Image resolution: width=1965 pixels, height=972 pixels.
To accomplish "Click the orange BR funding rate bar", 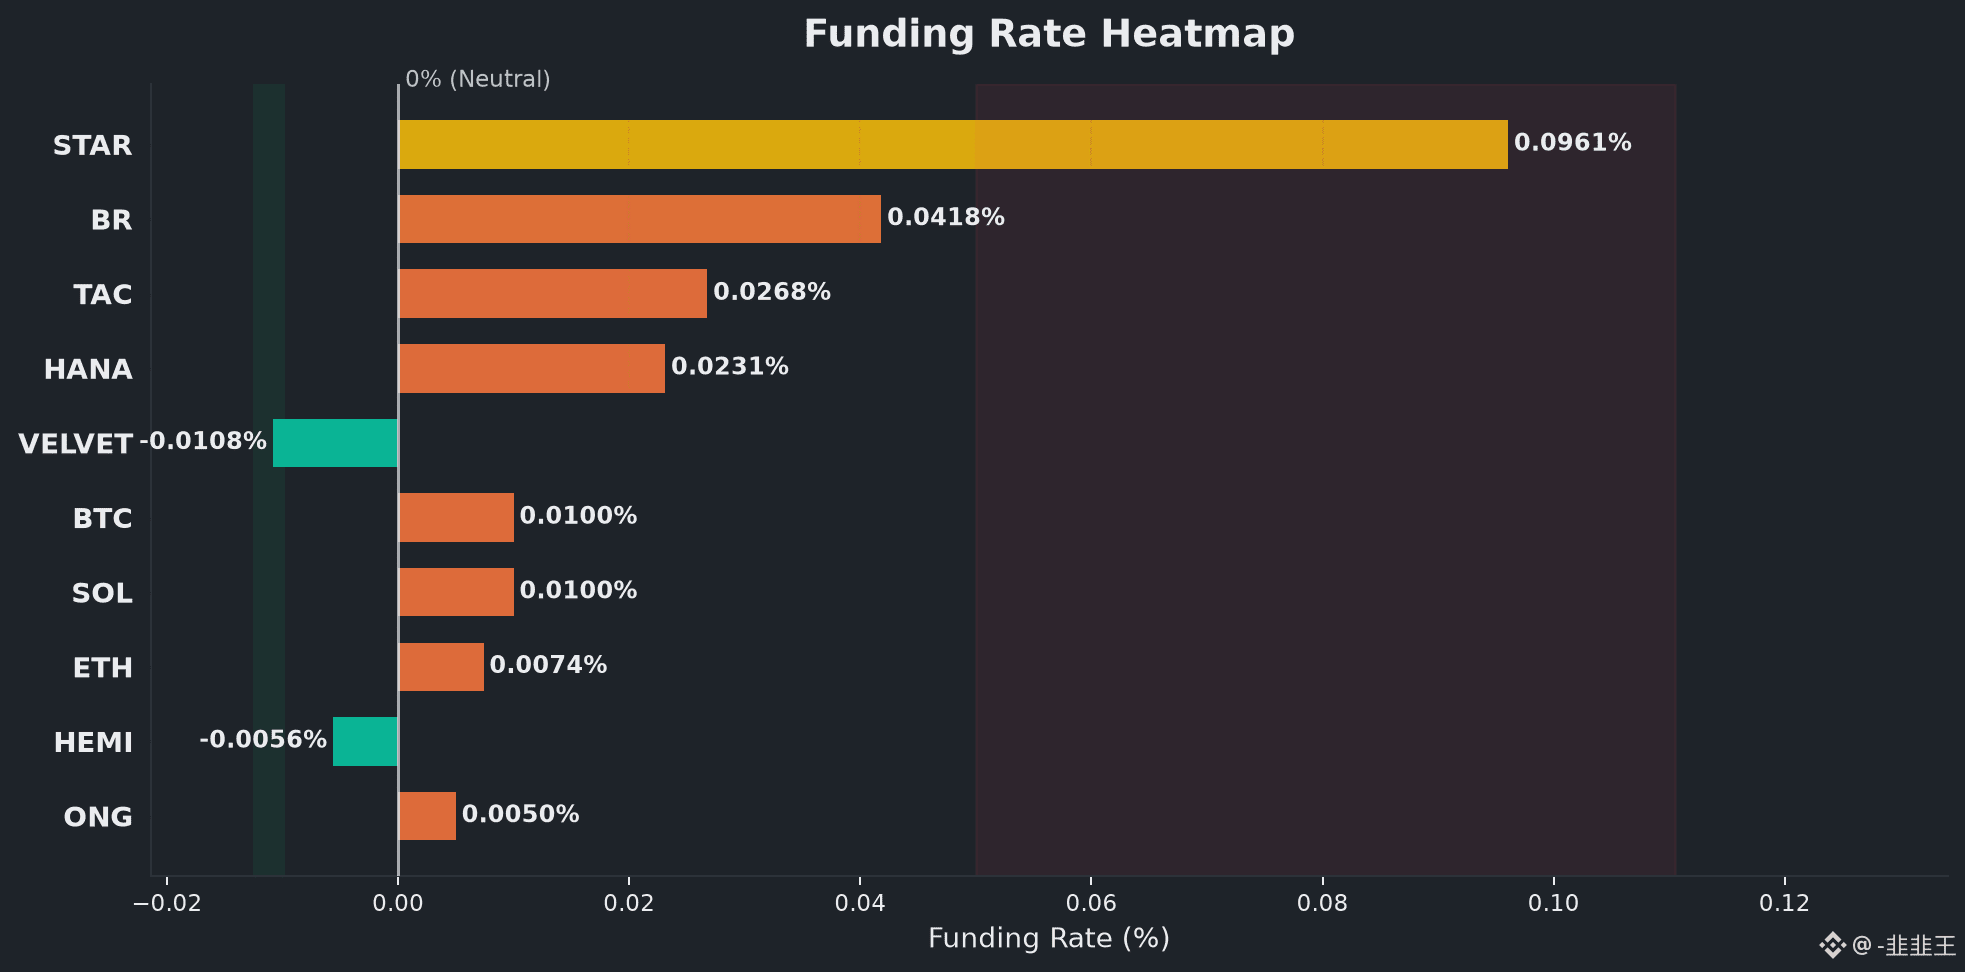I will point(640,219).
